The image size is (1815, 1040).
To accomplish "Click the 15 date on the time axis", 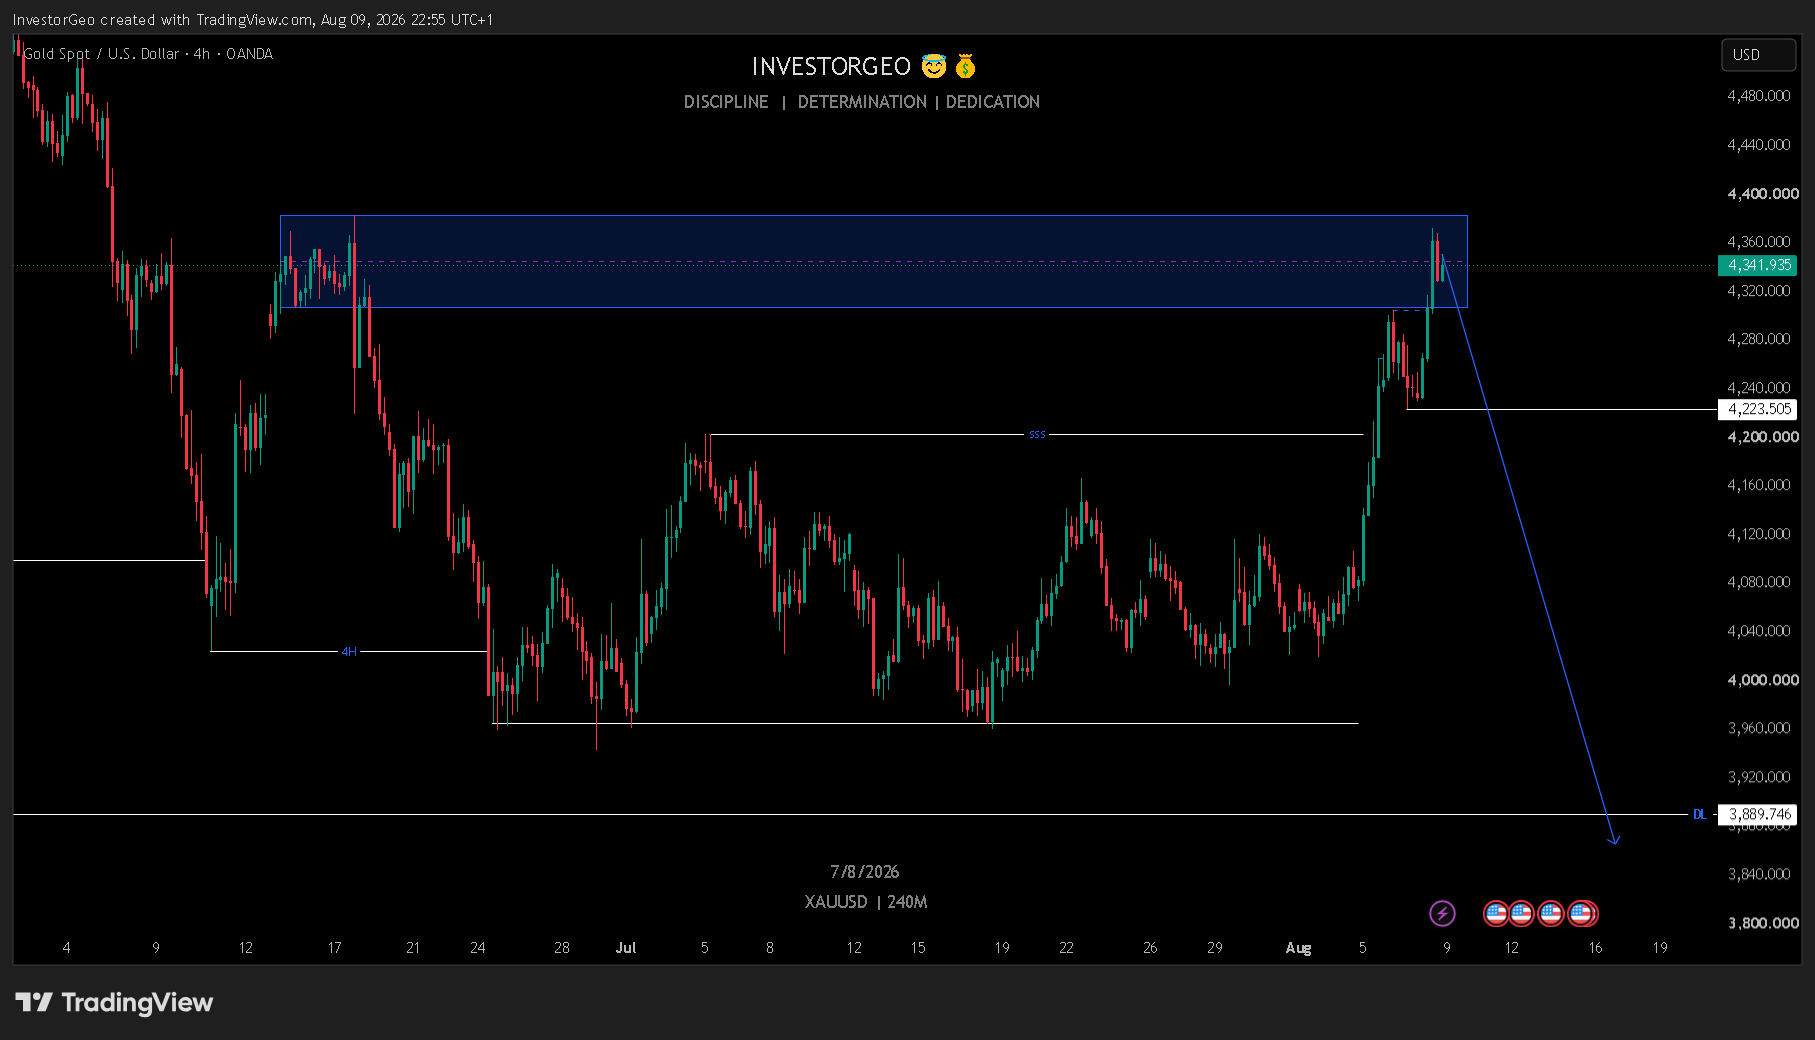I will point(918,948).
